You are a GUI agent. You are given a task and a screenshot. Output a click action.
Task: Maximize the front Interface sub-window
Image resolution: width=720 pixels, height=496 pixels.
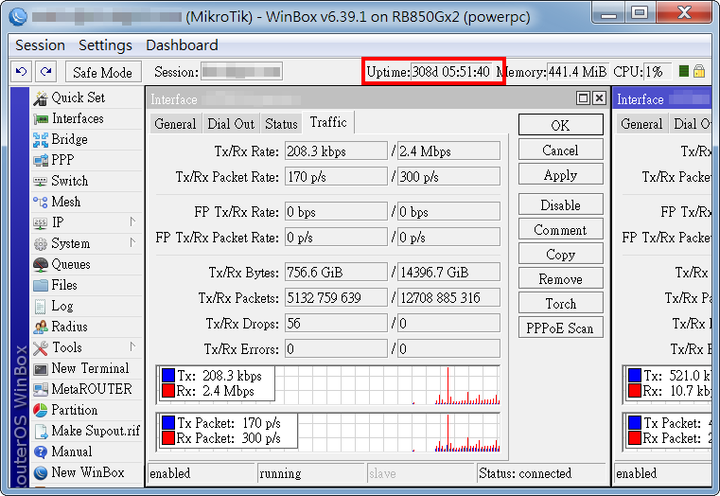coord(583,98)
